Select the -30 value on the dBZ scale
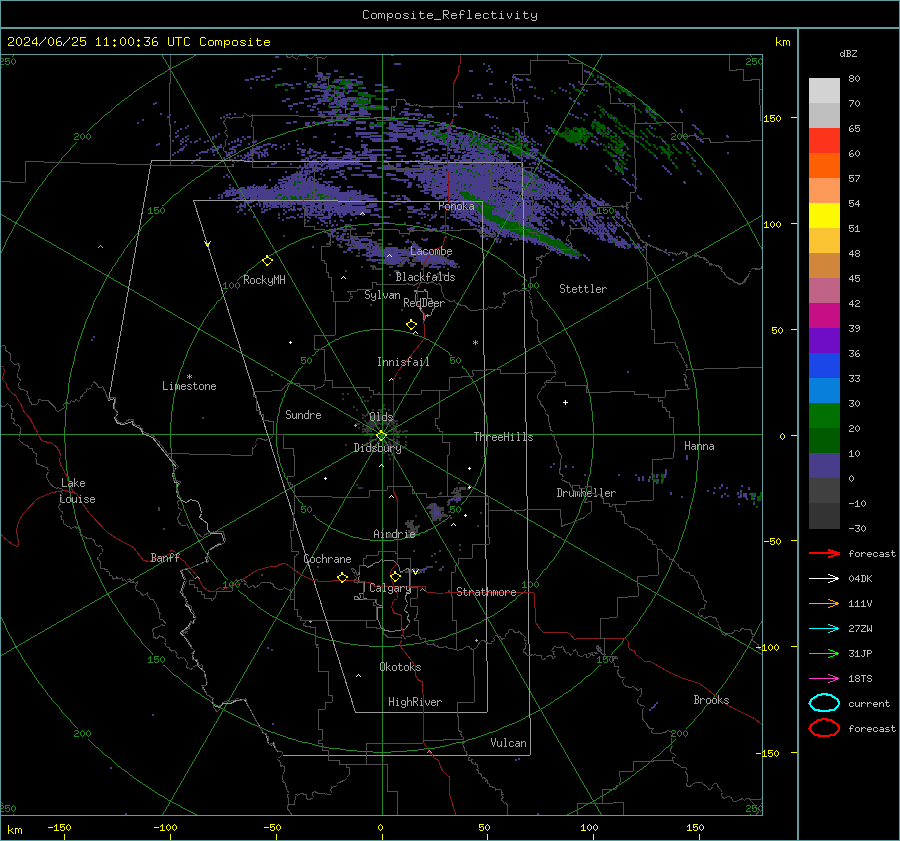Viewport: 900px width, 841px height. (x=857, y=529)
